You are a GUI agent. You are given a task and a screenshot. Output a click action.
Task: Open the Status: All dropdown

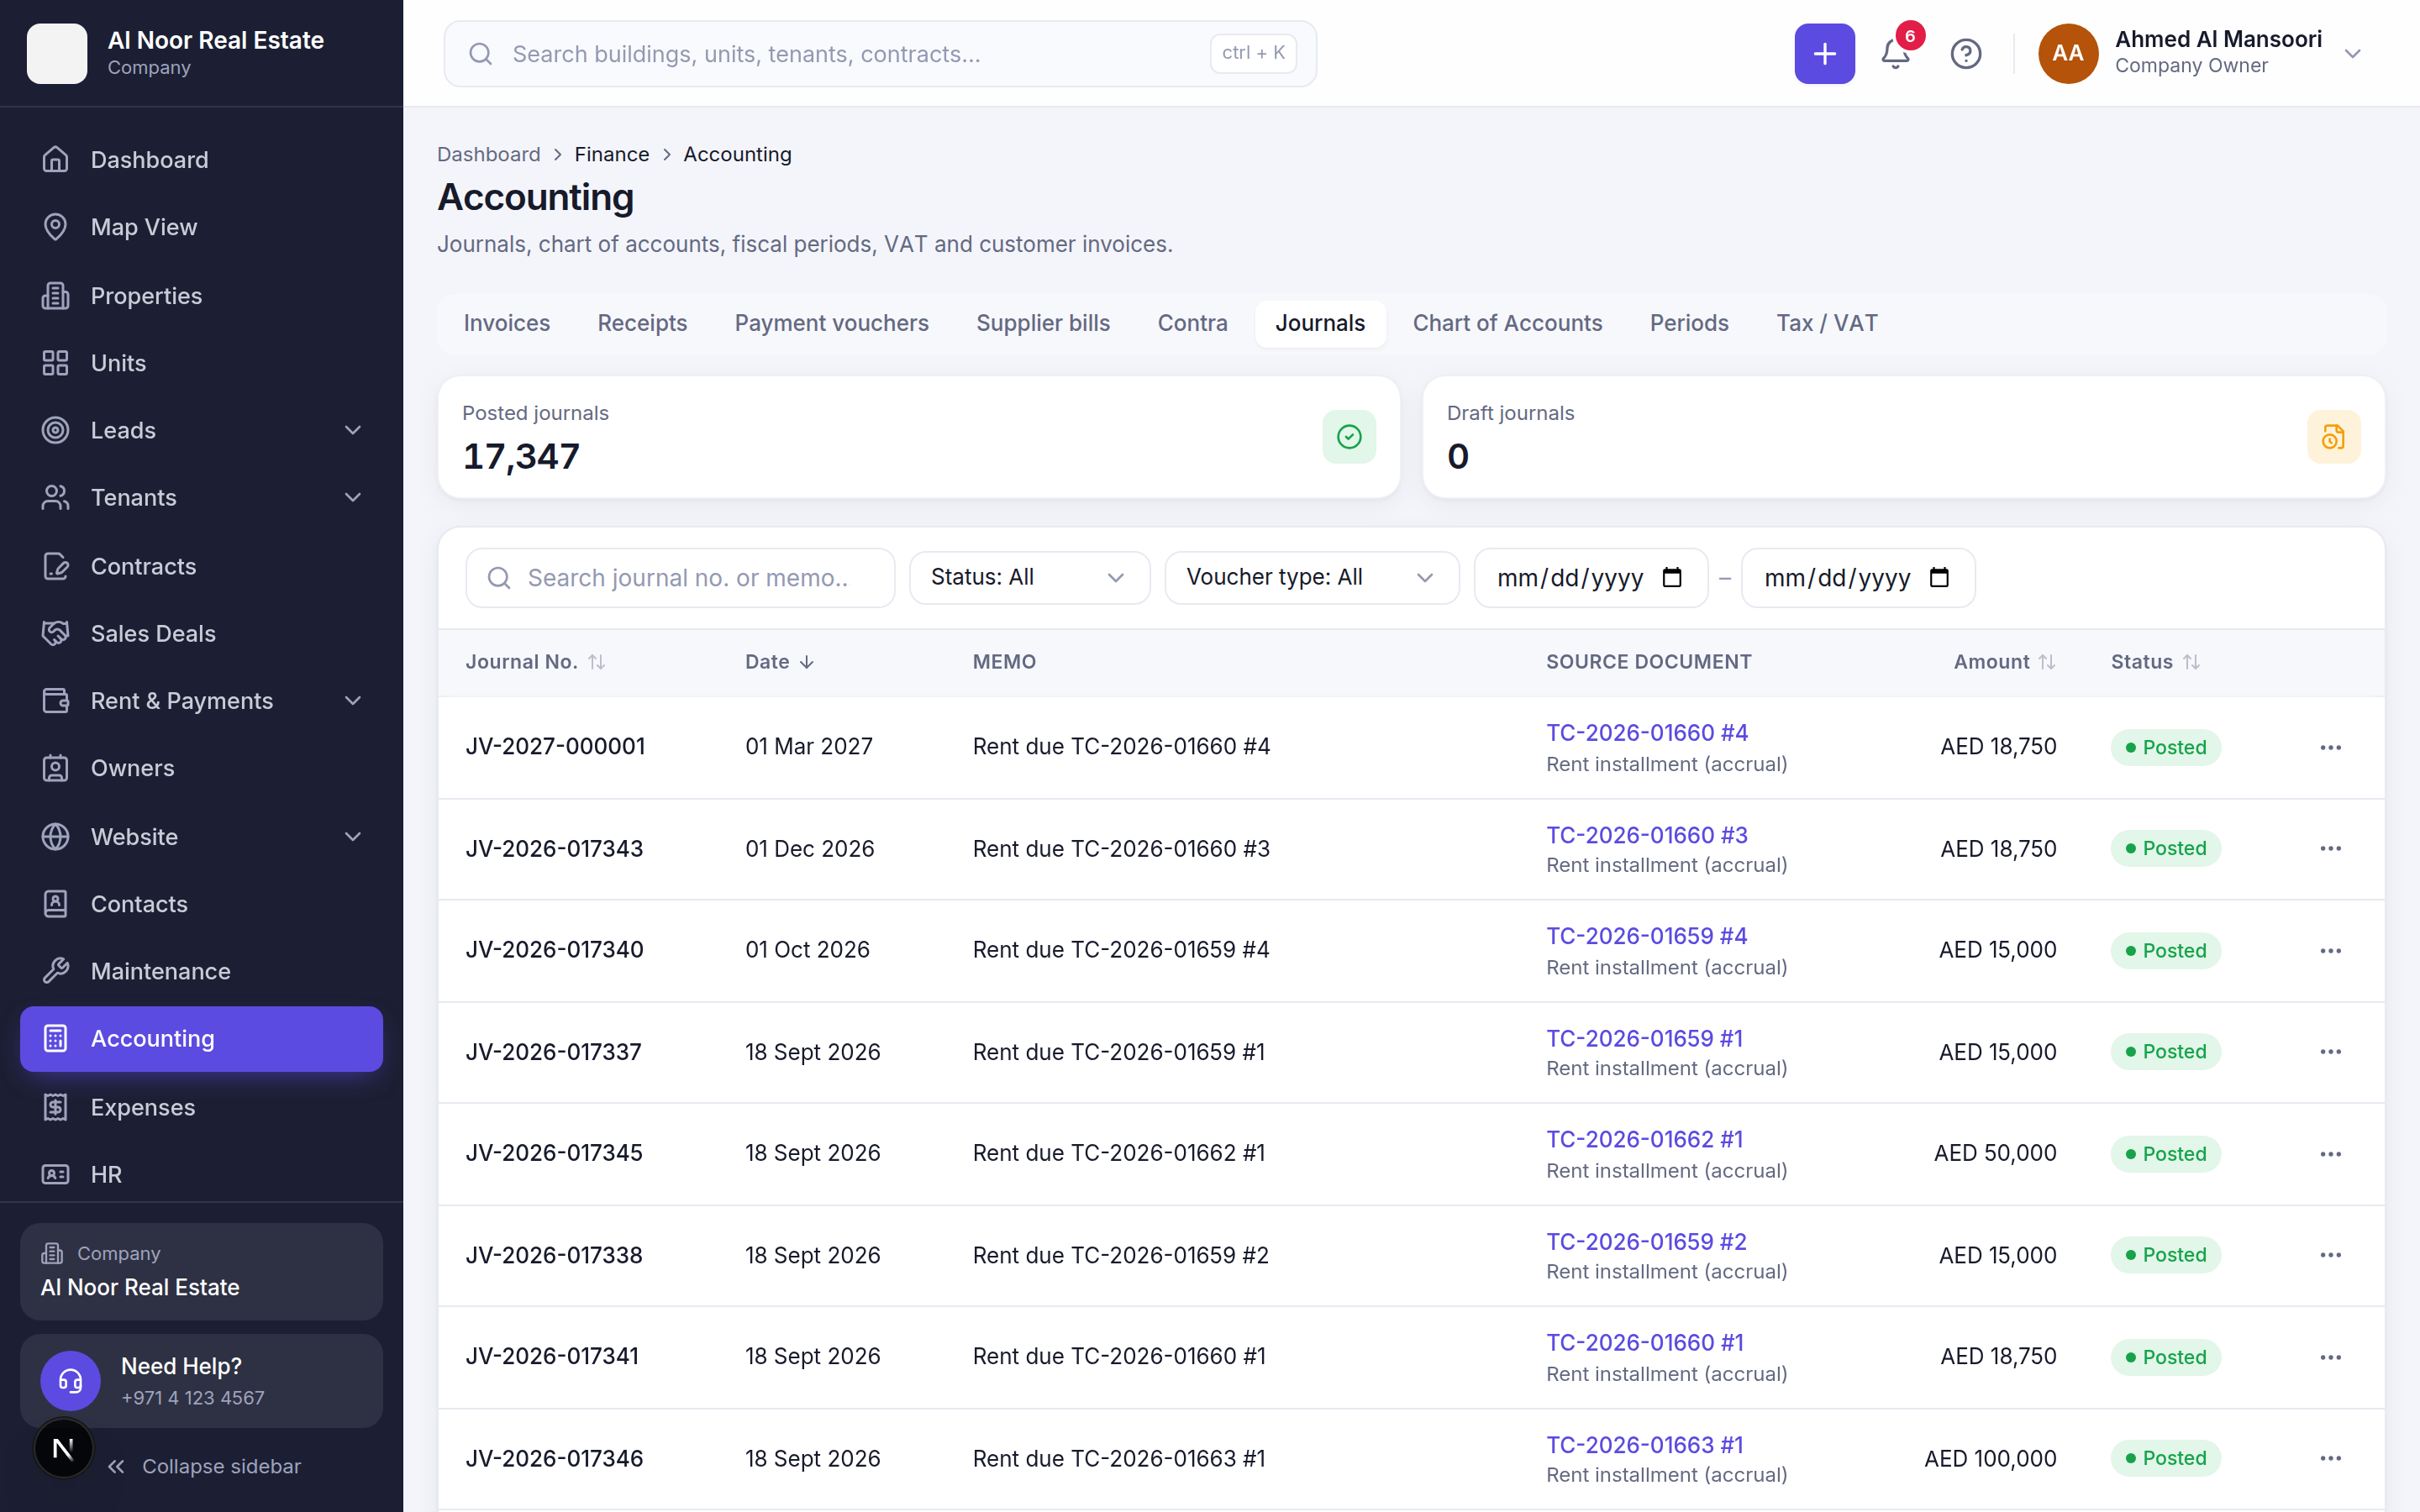pyautogui.click(x=1029, y=577)
